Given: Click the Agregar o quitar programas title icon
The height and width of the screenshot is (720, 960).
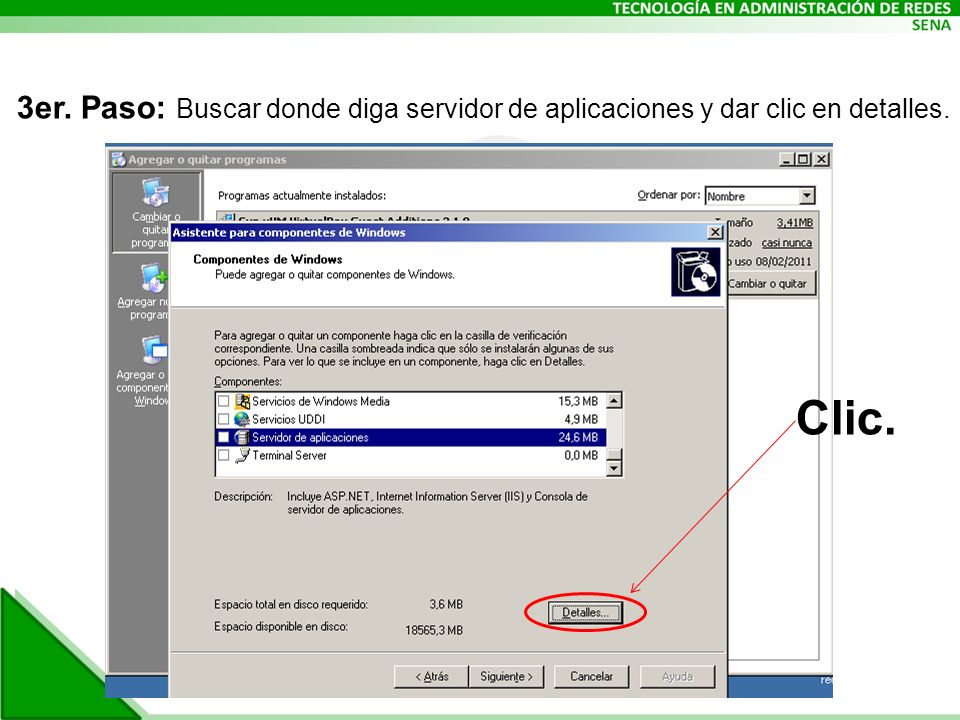Looking at the screenshot, I should pyautogui.click(x=119, y=160).
